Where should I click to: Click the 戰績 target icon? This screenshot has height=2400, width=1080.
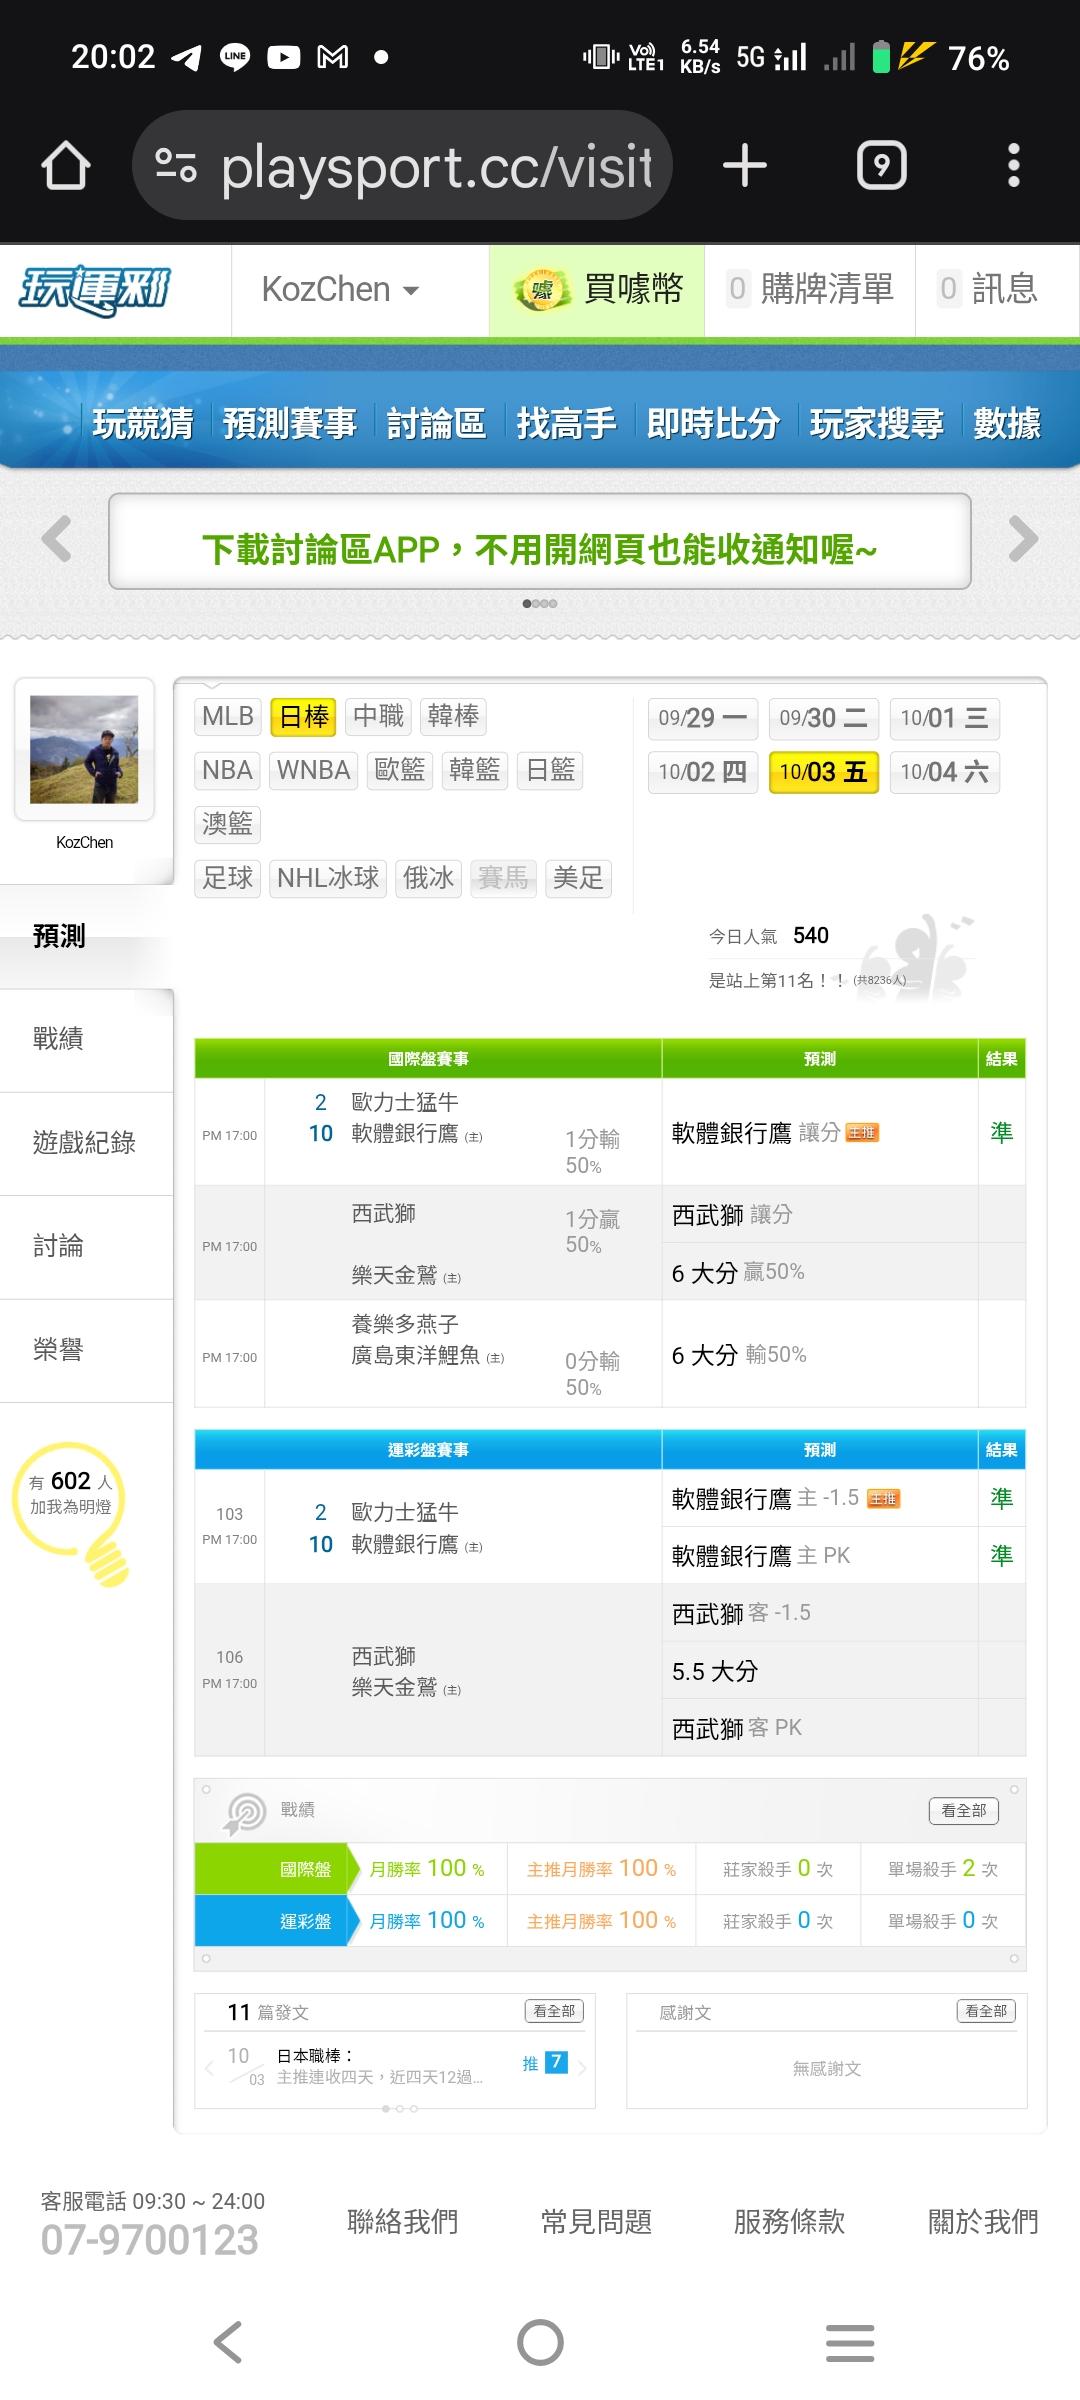coord(245,1813)
